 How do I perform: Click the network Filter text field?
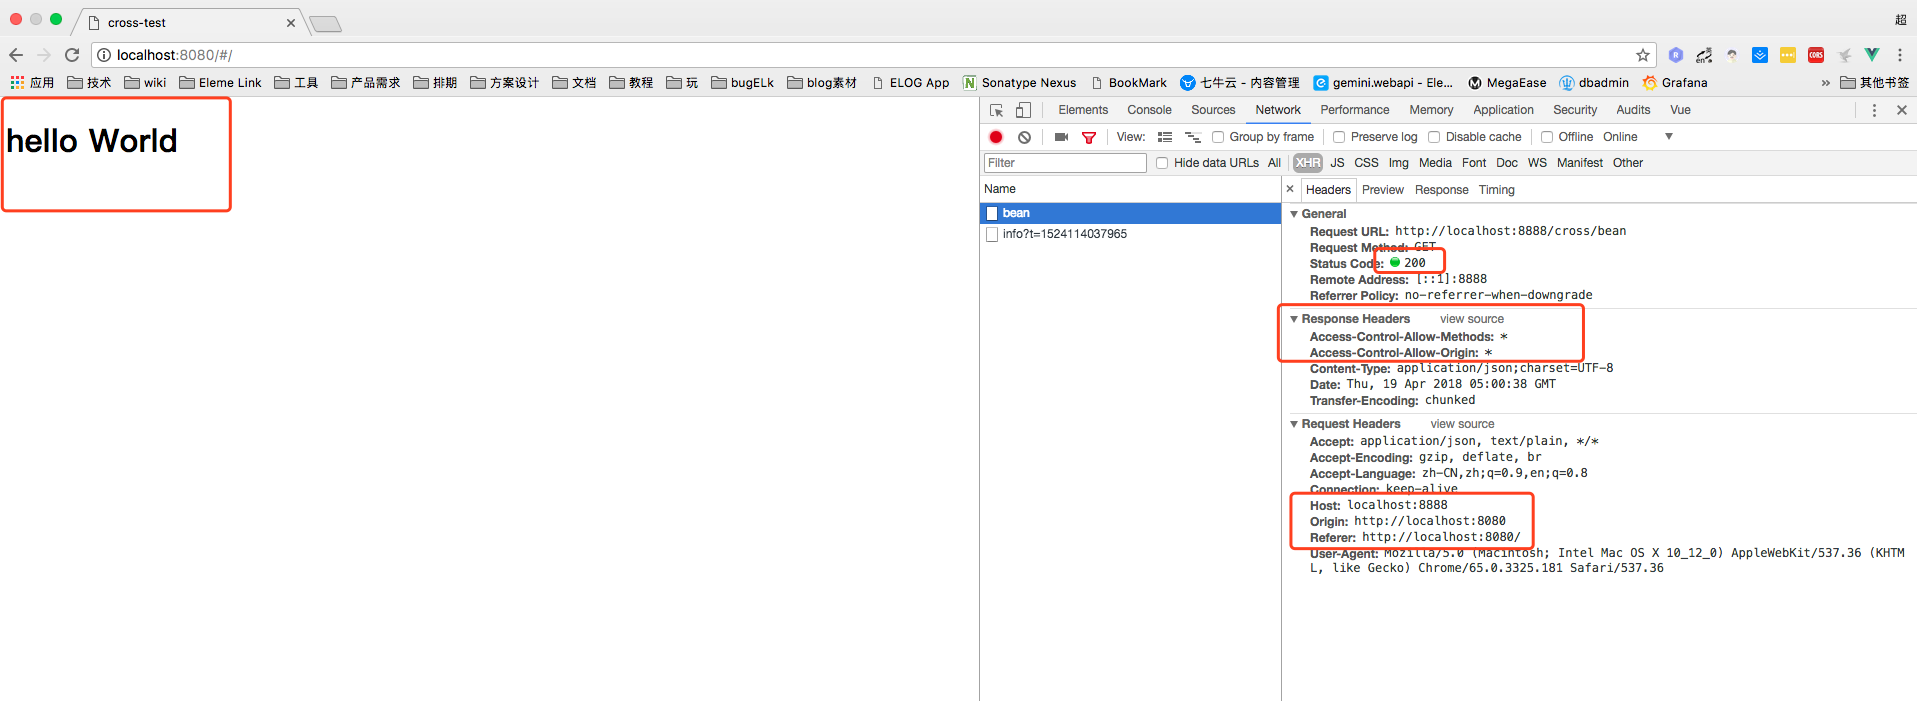(1064, 163)
